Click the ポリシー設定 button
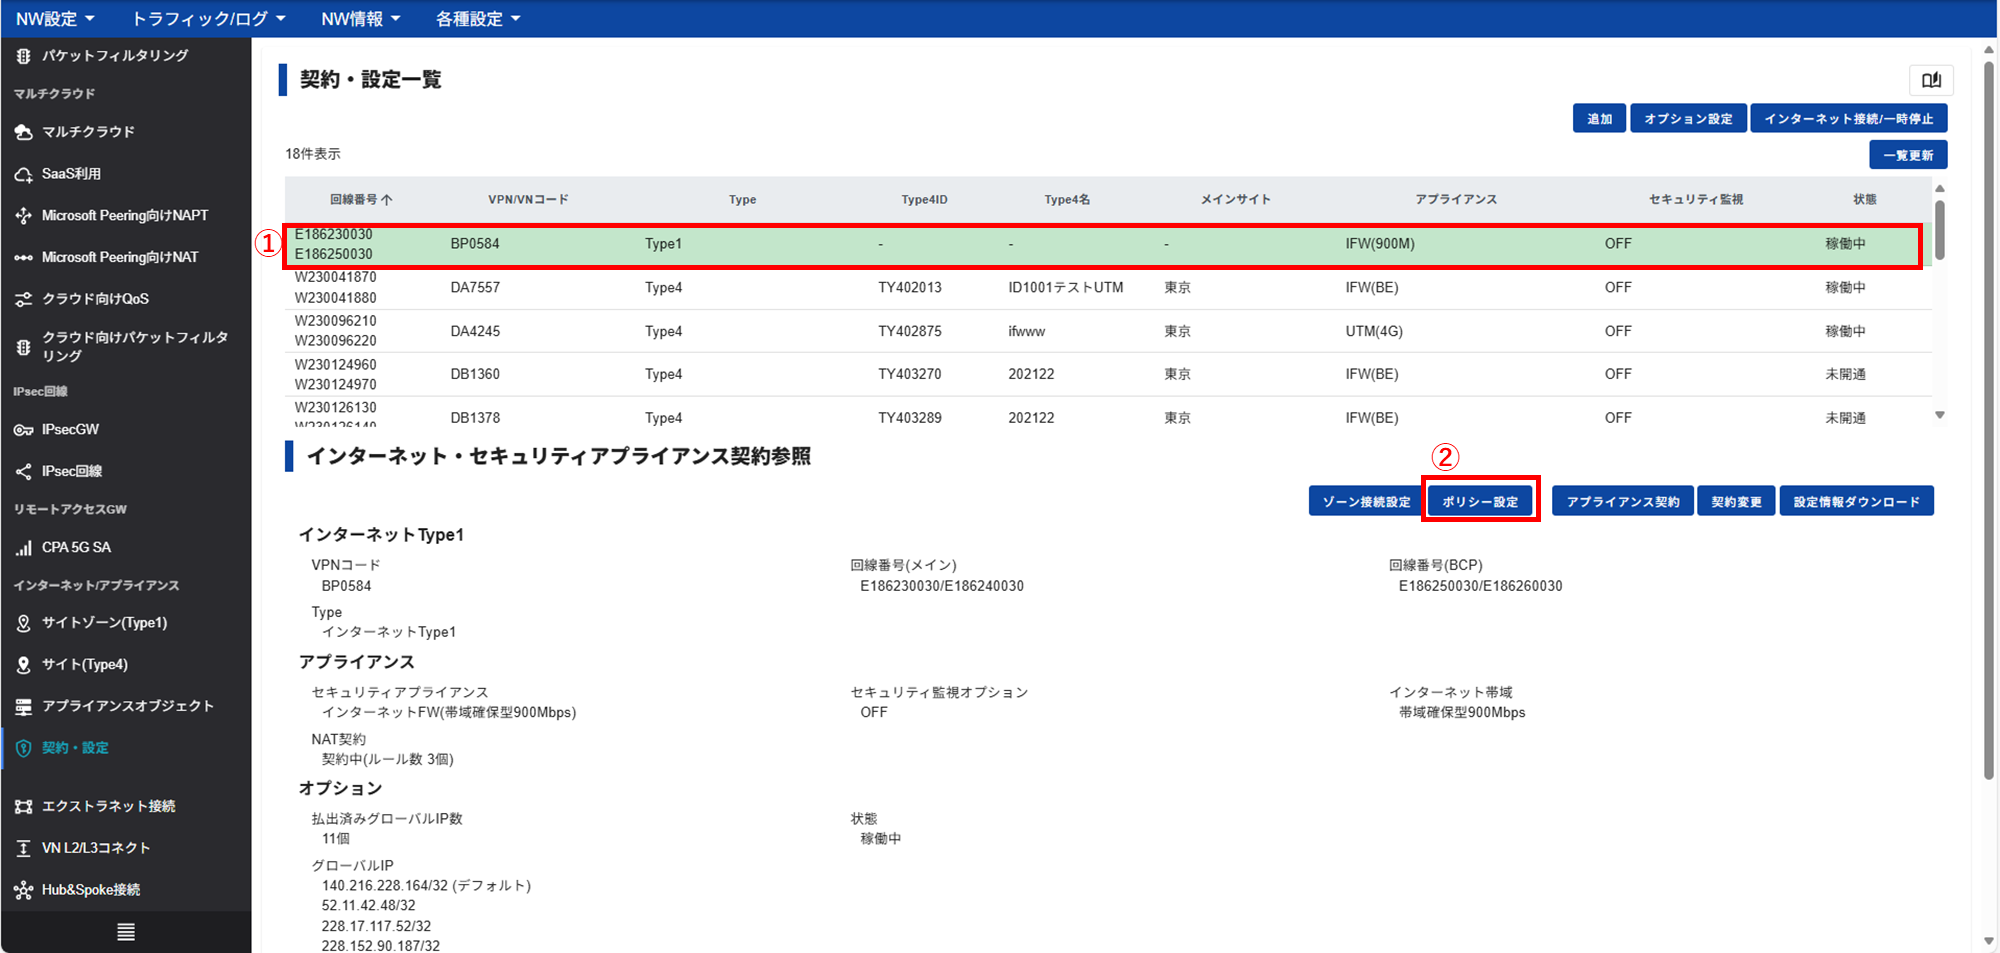2000x953 pixels. pos(1480,502)
